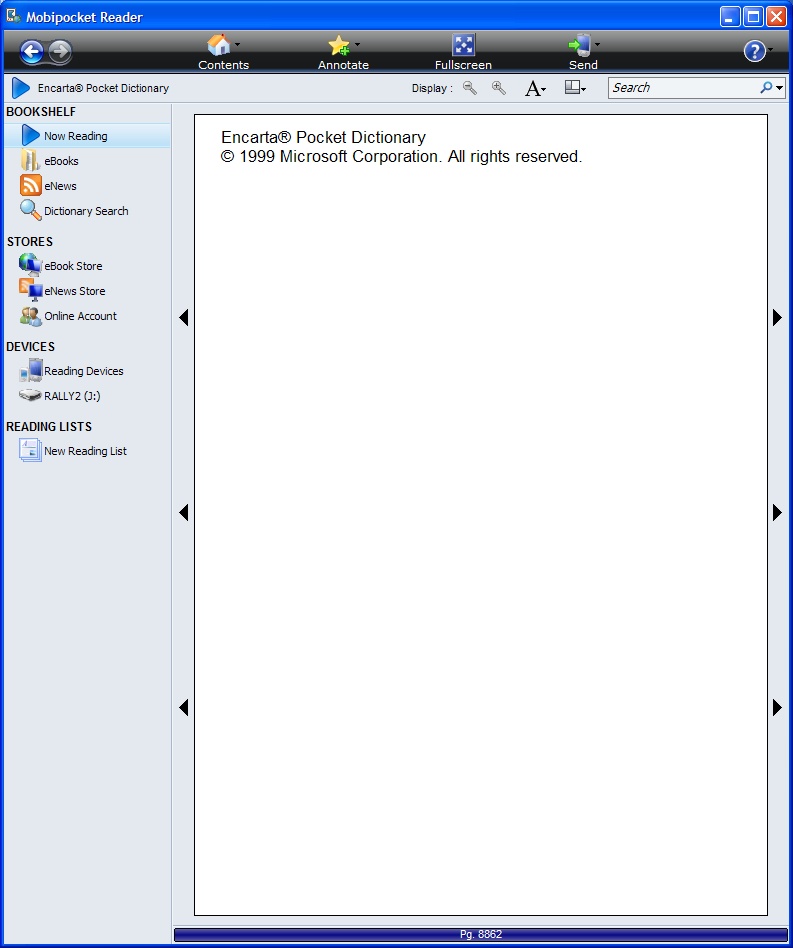The height and width of the screenshot is (948, 793).
Task: Click the Mobipocket Reader title bar icon
Action: [13, 16]
